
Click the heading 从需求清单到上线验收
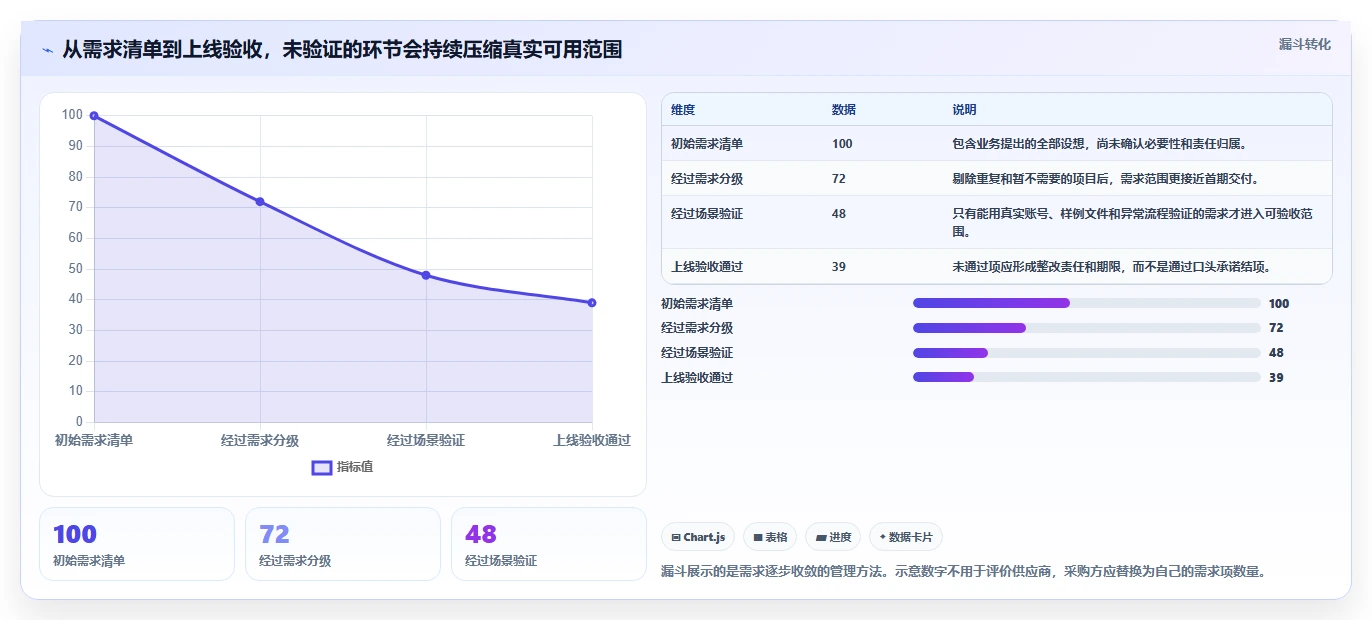[x=342, y=50]
